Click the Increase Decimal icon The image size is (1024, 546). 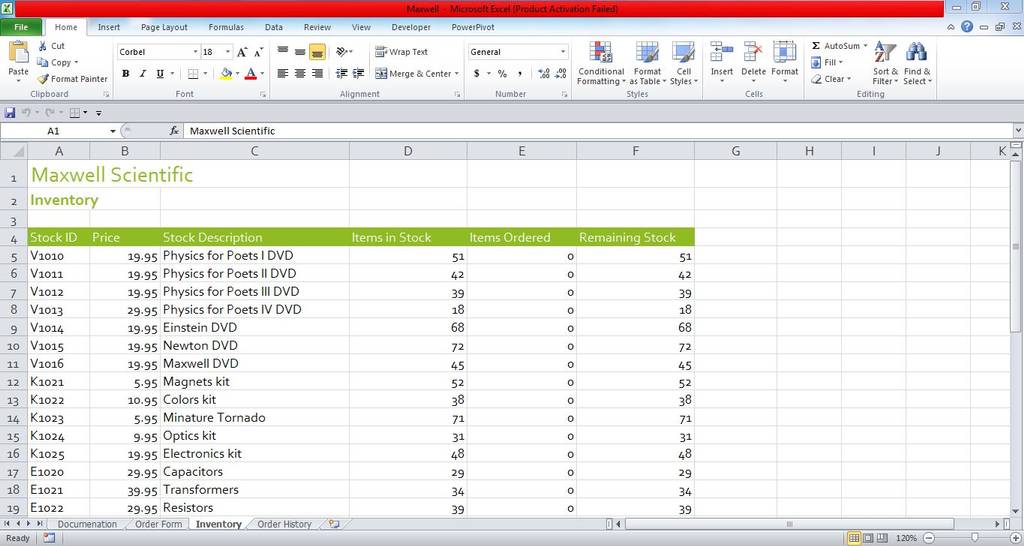tap(543, 74)
